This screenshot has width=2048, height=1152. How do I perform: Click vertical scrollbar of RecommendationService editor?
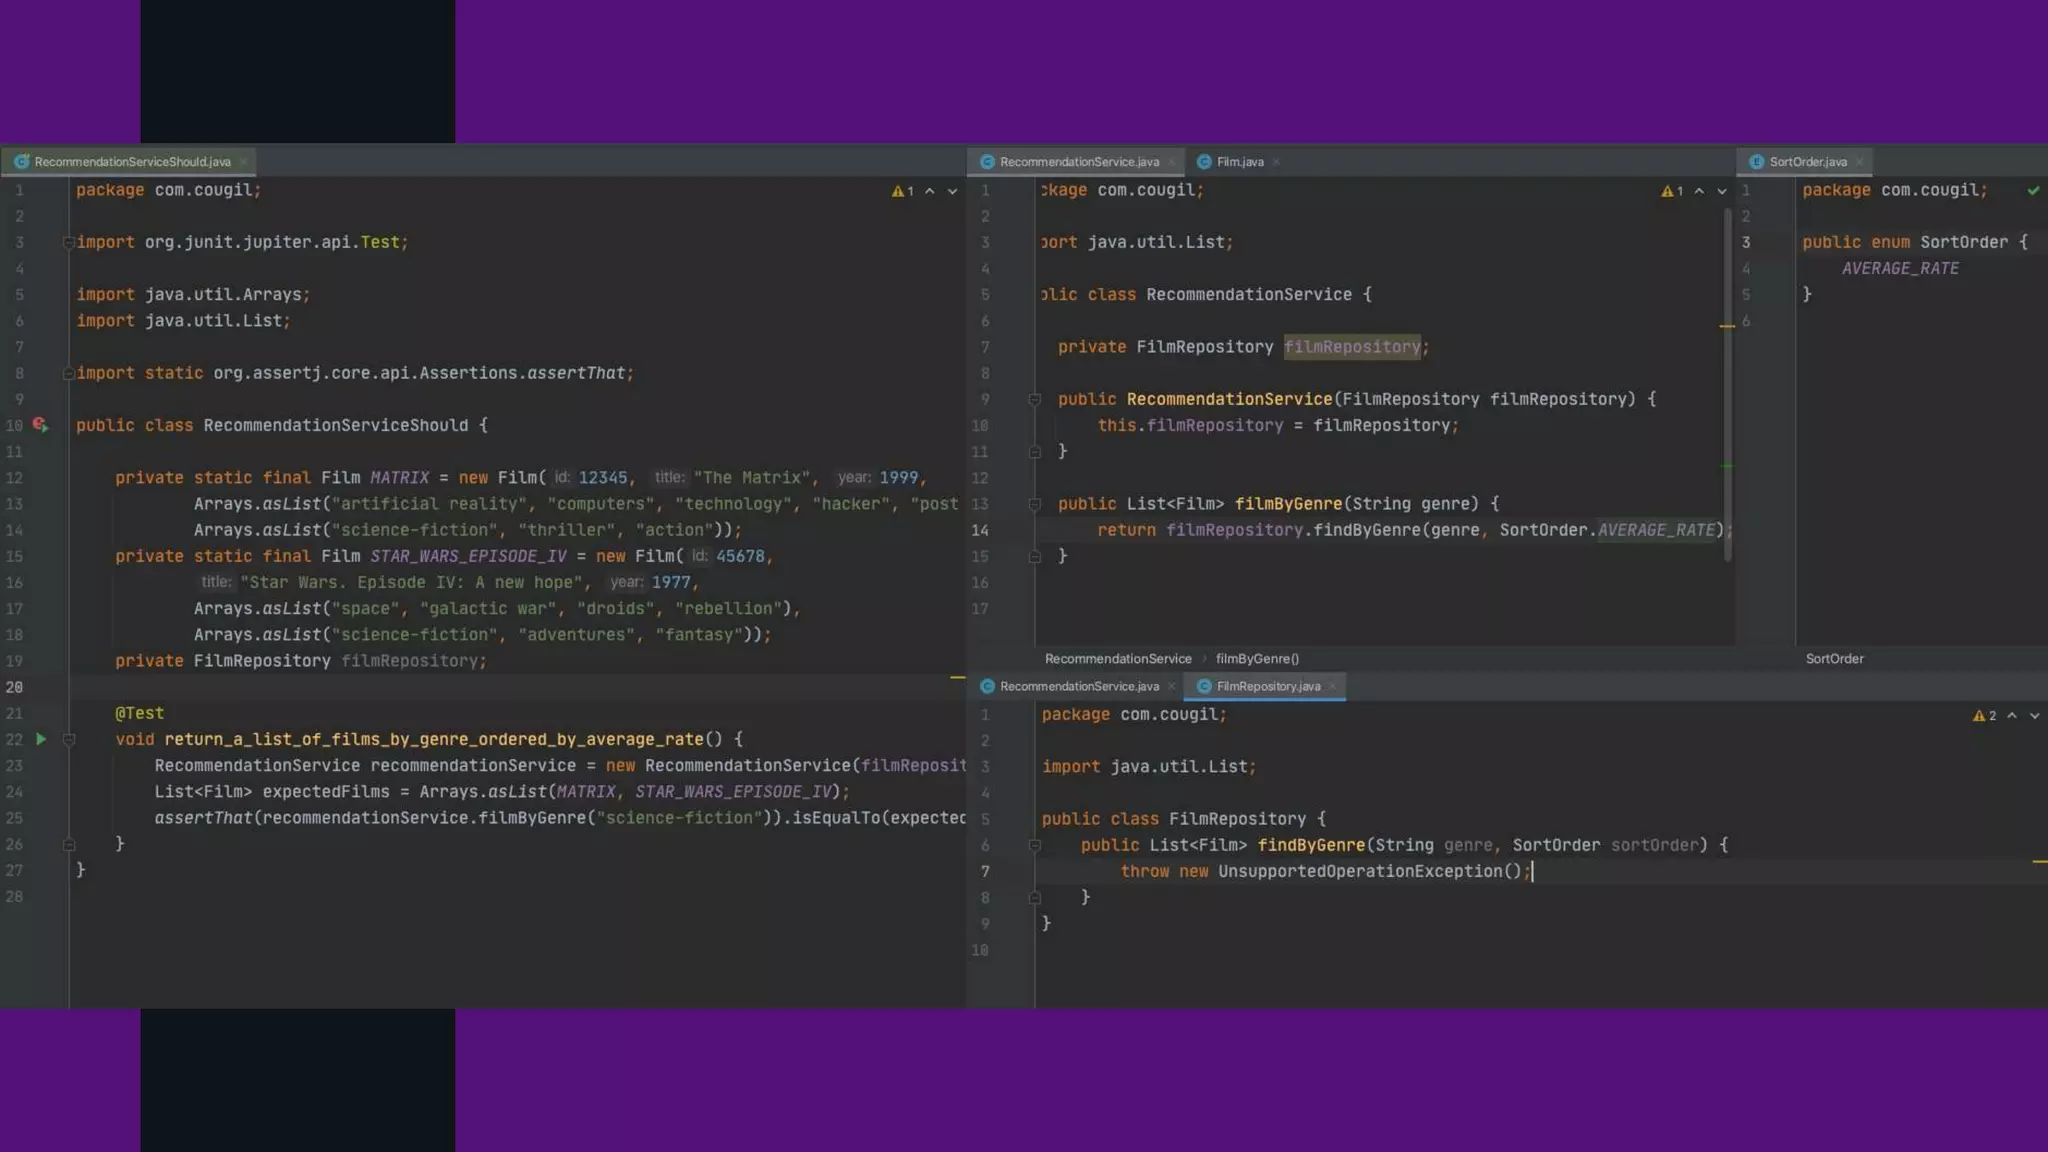1727,384
